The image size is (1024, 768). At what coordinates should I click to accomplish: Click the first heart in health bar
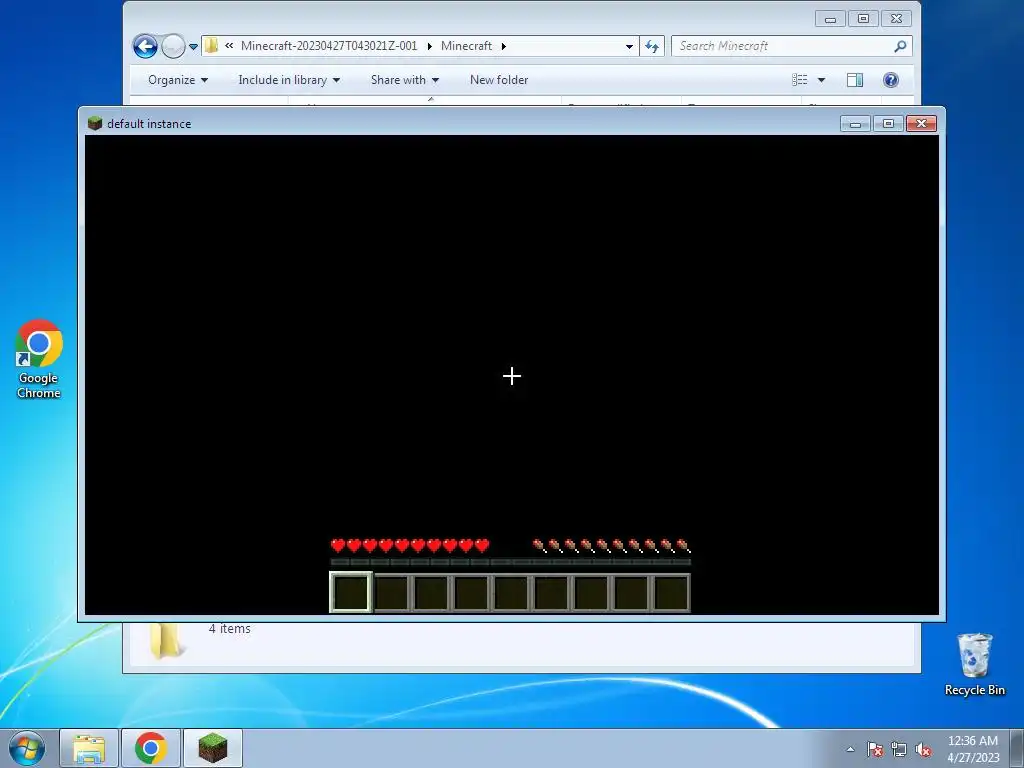click(x=338, y=545)
